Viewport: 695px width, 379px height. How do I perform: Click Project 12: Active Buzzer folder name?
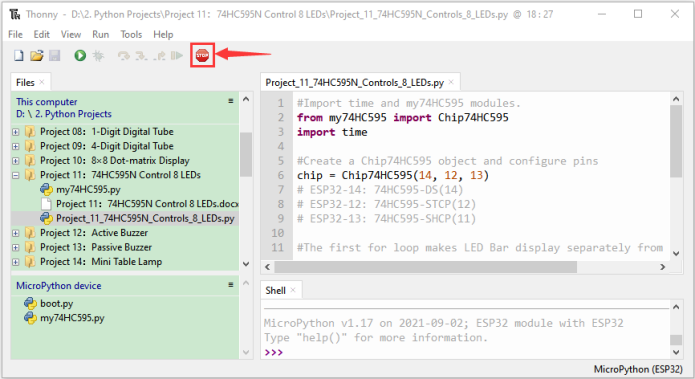click(94, 233)
